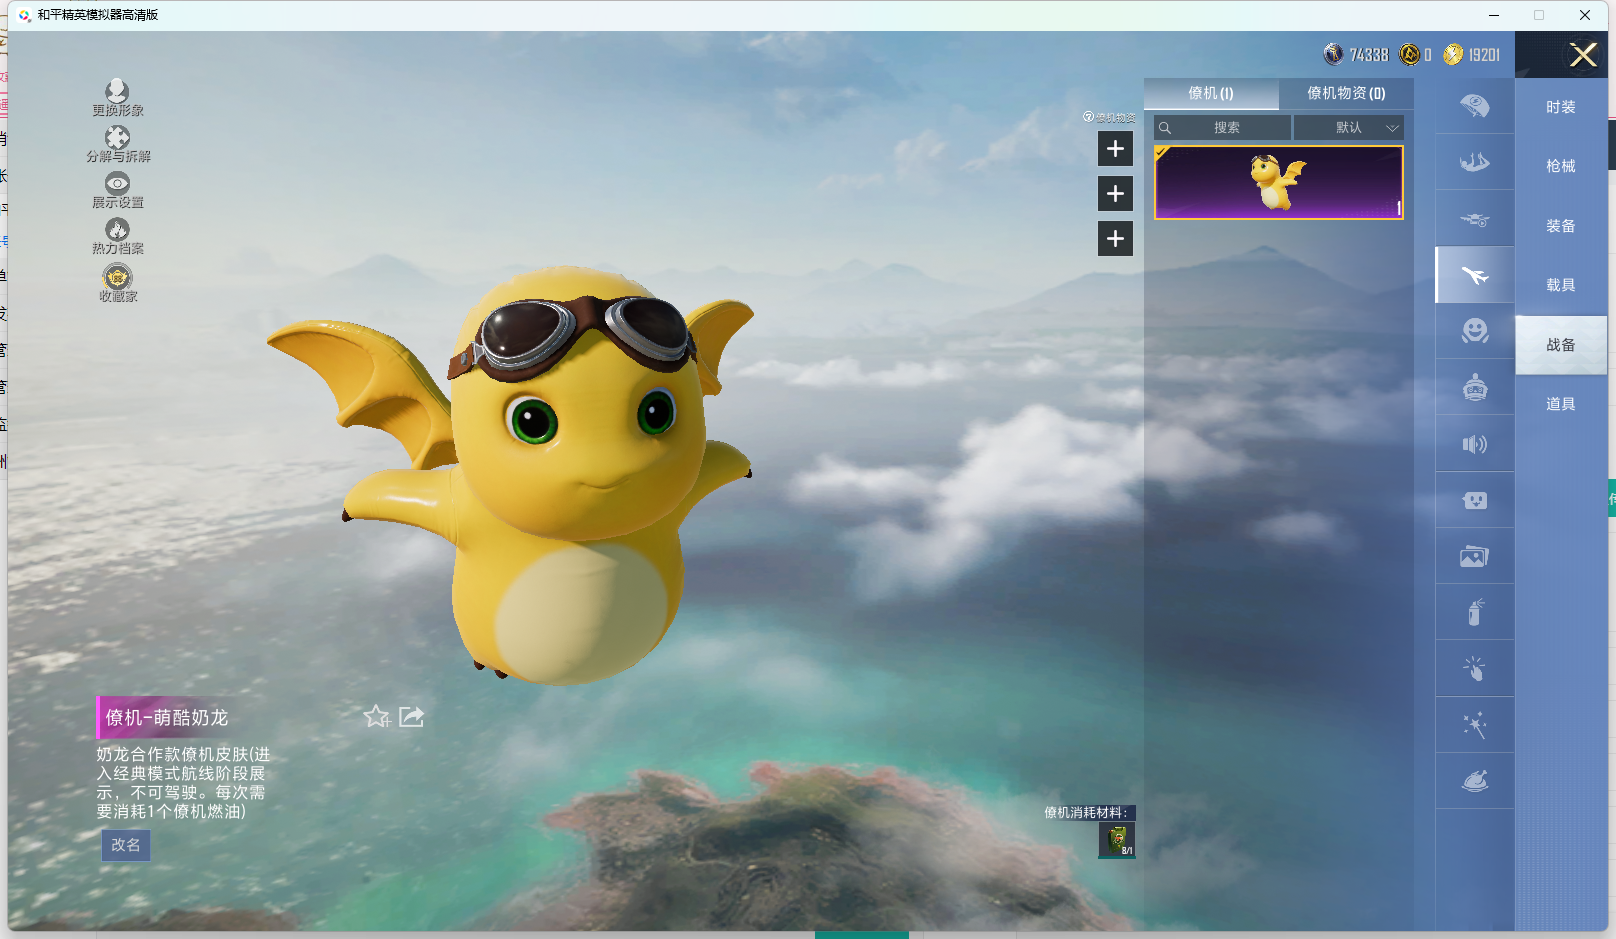Open the roast chicken category icon
The image size is (1616, 939).
pos(1474,780)
